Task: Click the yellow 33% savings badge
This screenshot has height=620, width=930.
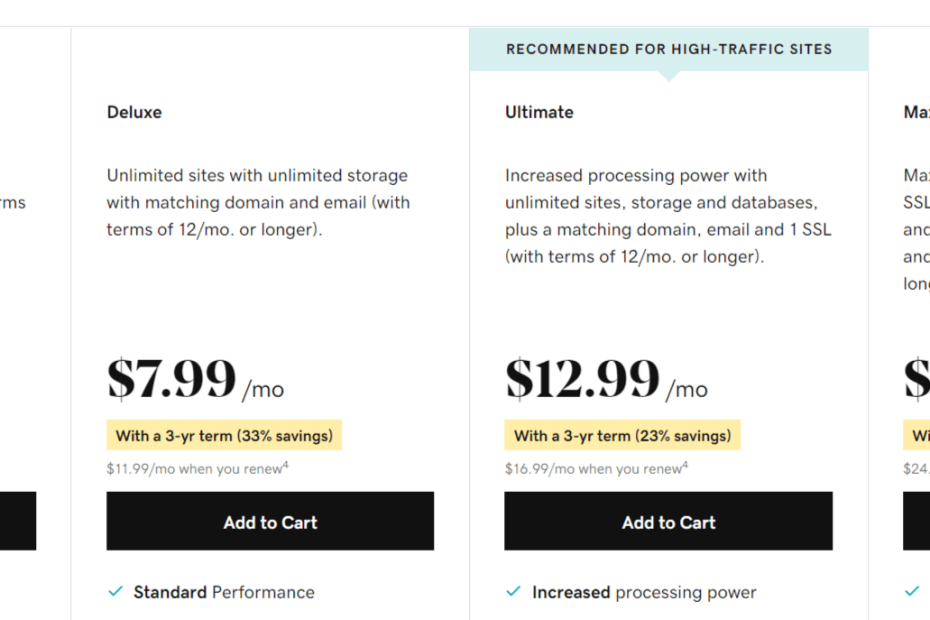Action: click(x=224, y=434)
